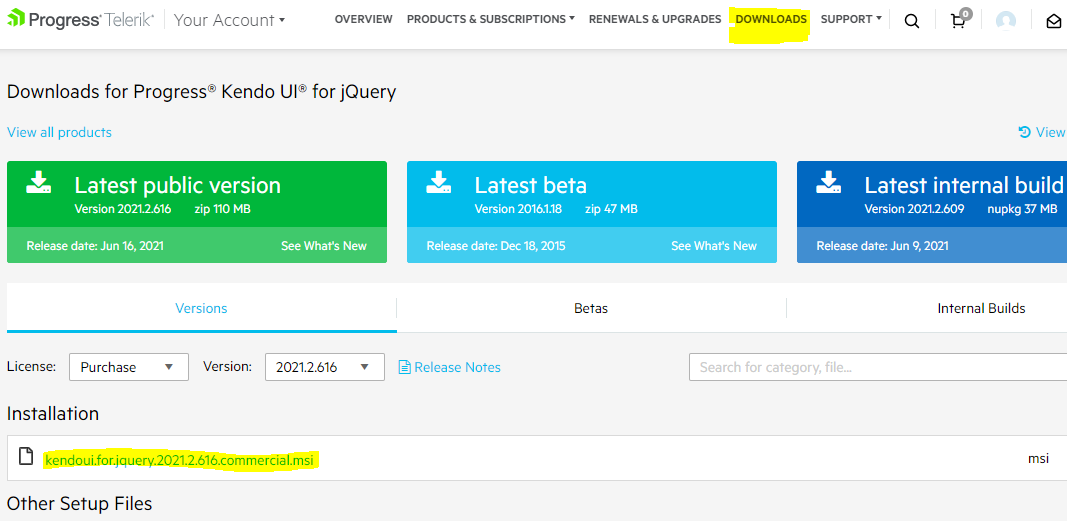Click the 'nupkg 37 MB' text

[1023, 209]
